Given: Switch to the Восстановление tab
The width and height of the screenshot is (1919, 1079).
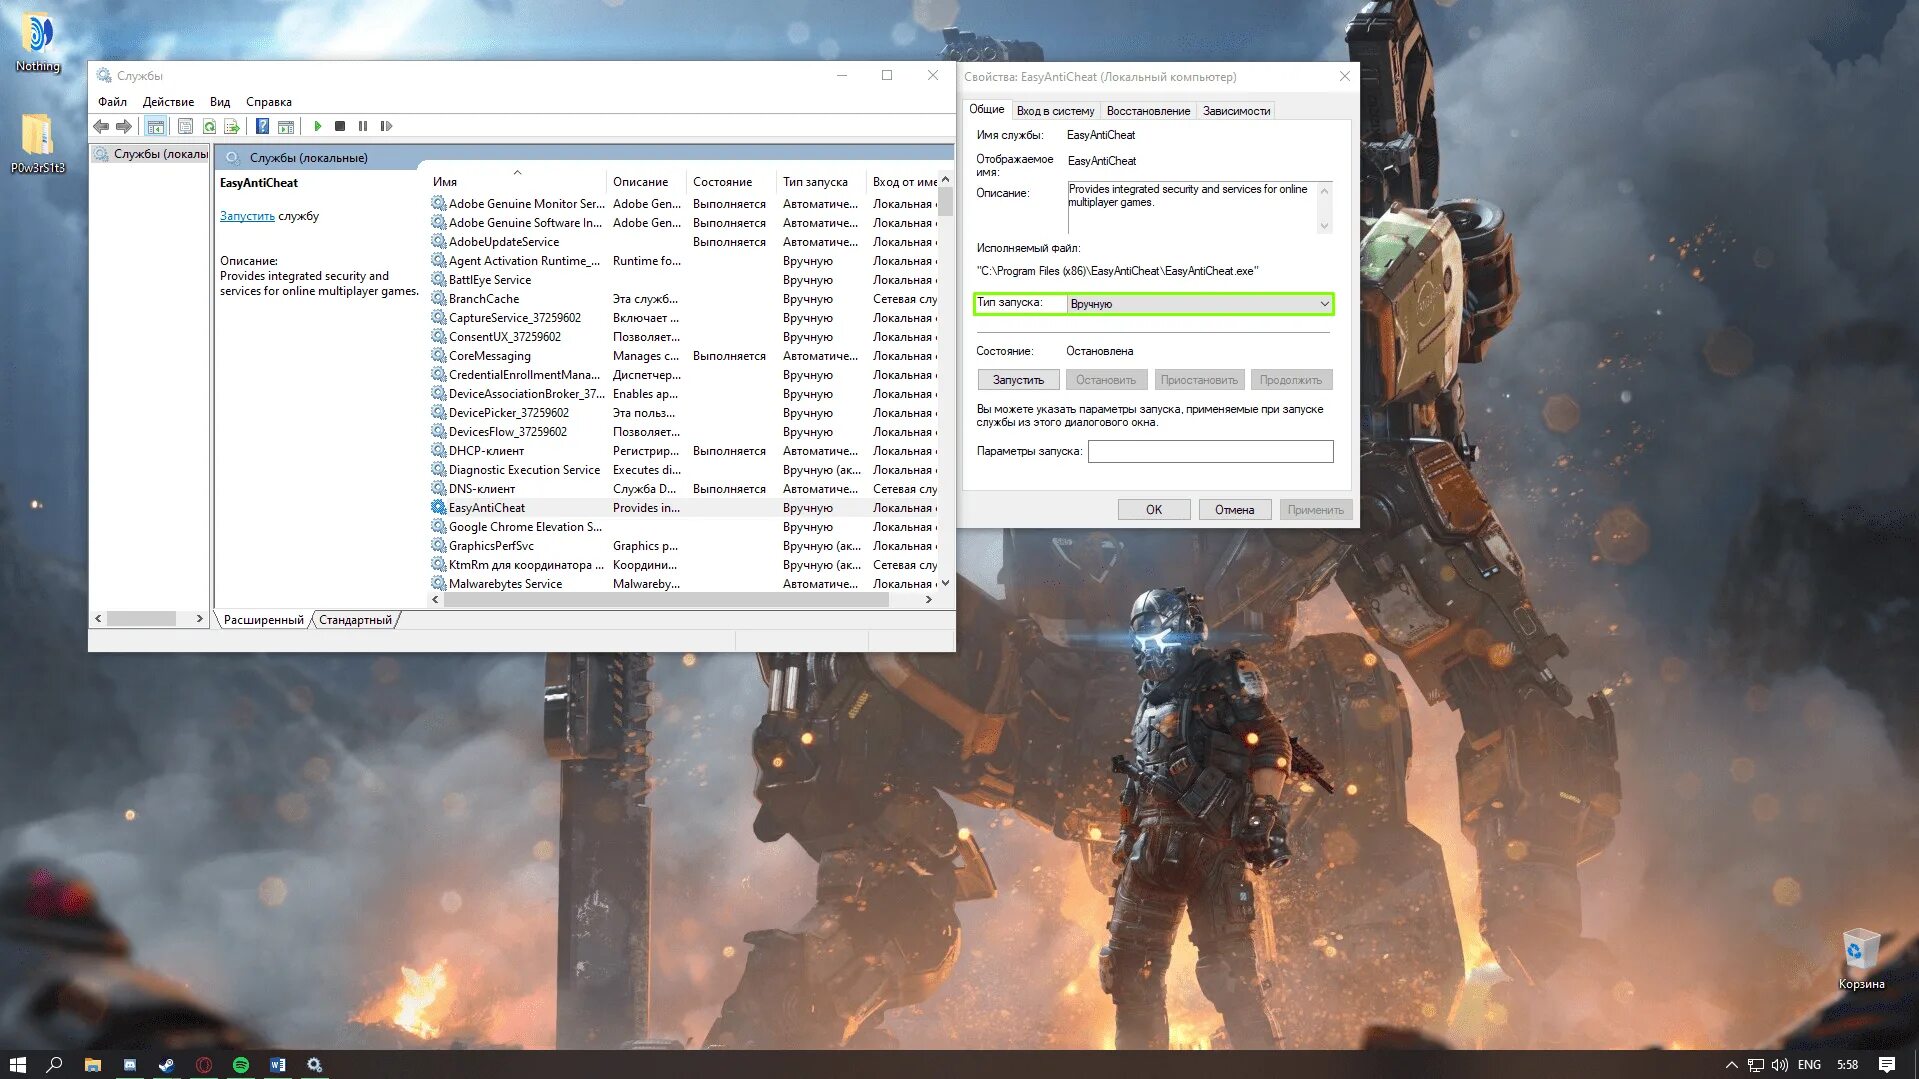Looking at the screenshot, I should pos(1148,111).
